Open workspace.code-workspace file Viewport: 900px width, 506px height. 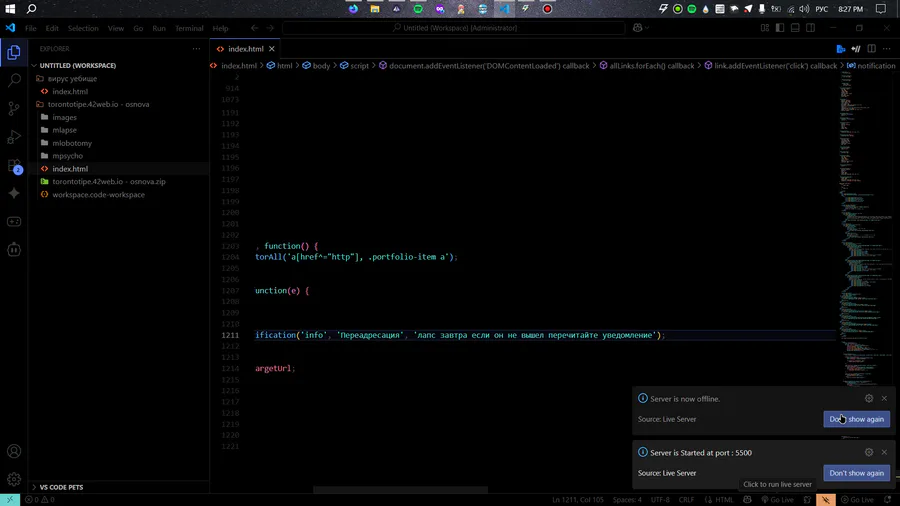point(98,194)
